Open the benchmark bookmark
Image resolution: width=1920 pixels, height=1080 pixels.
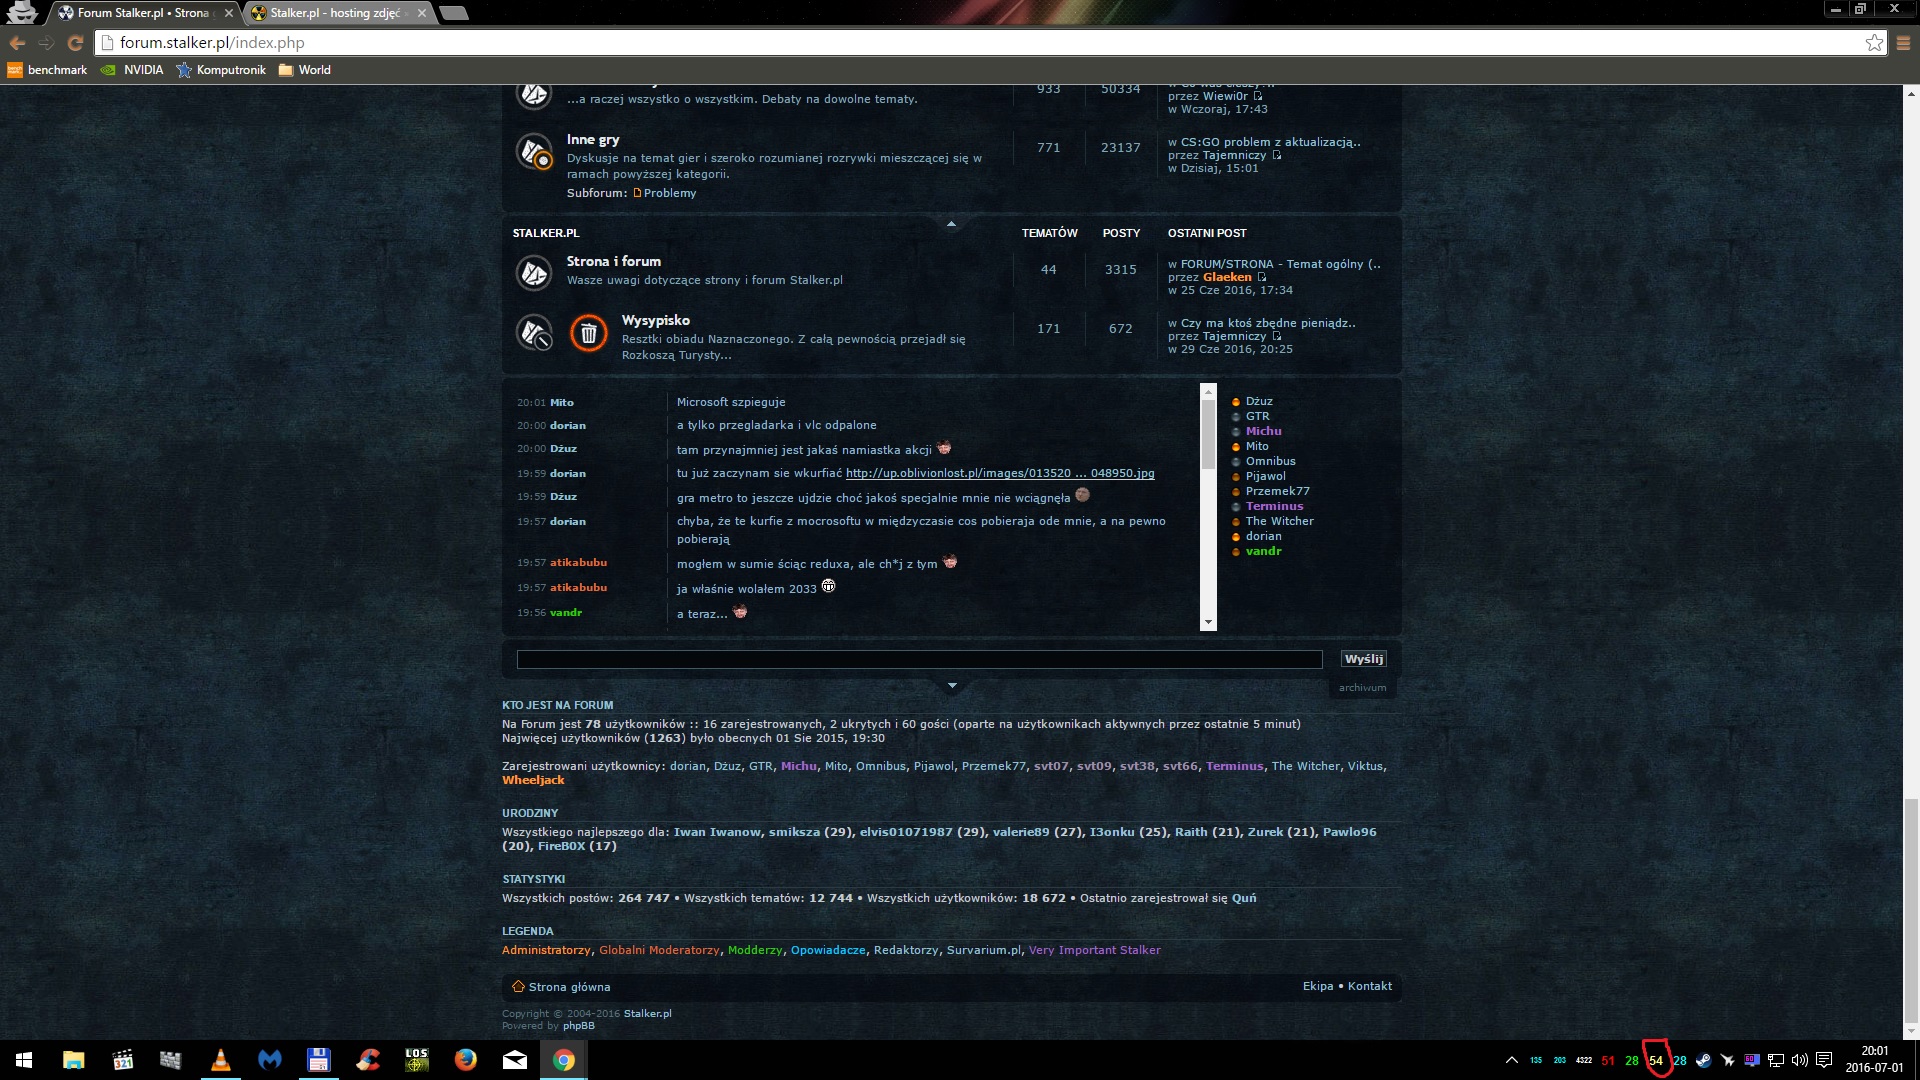[x=47, y=70]
